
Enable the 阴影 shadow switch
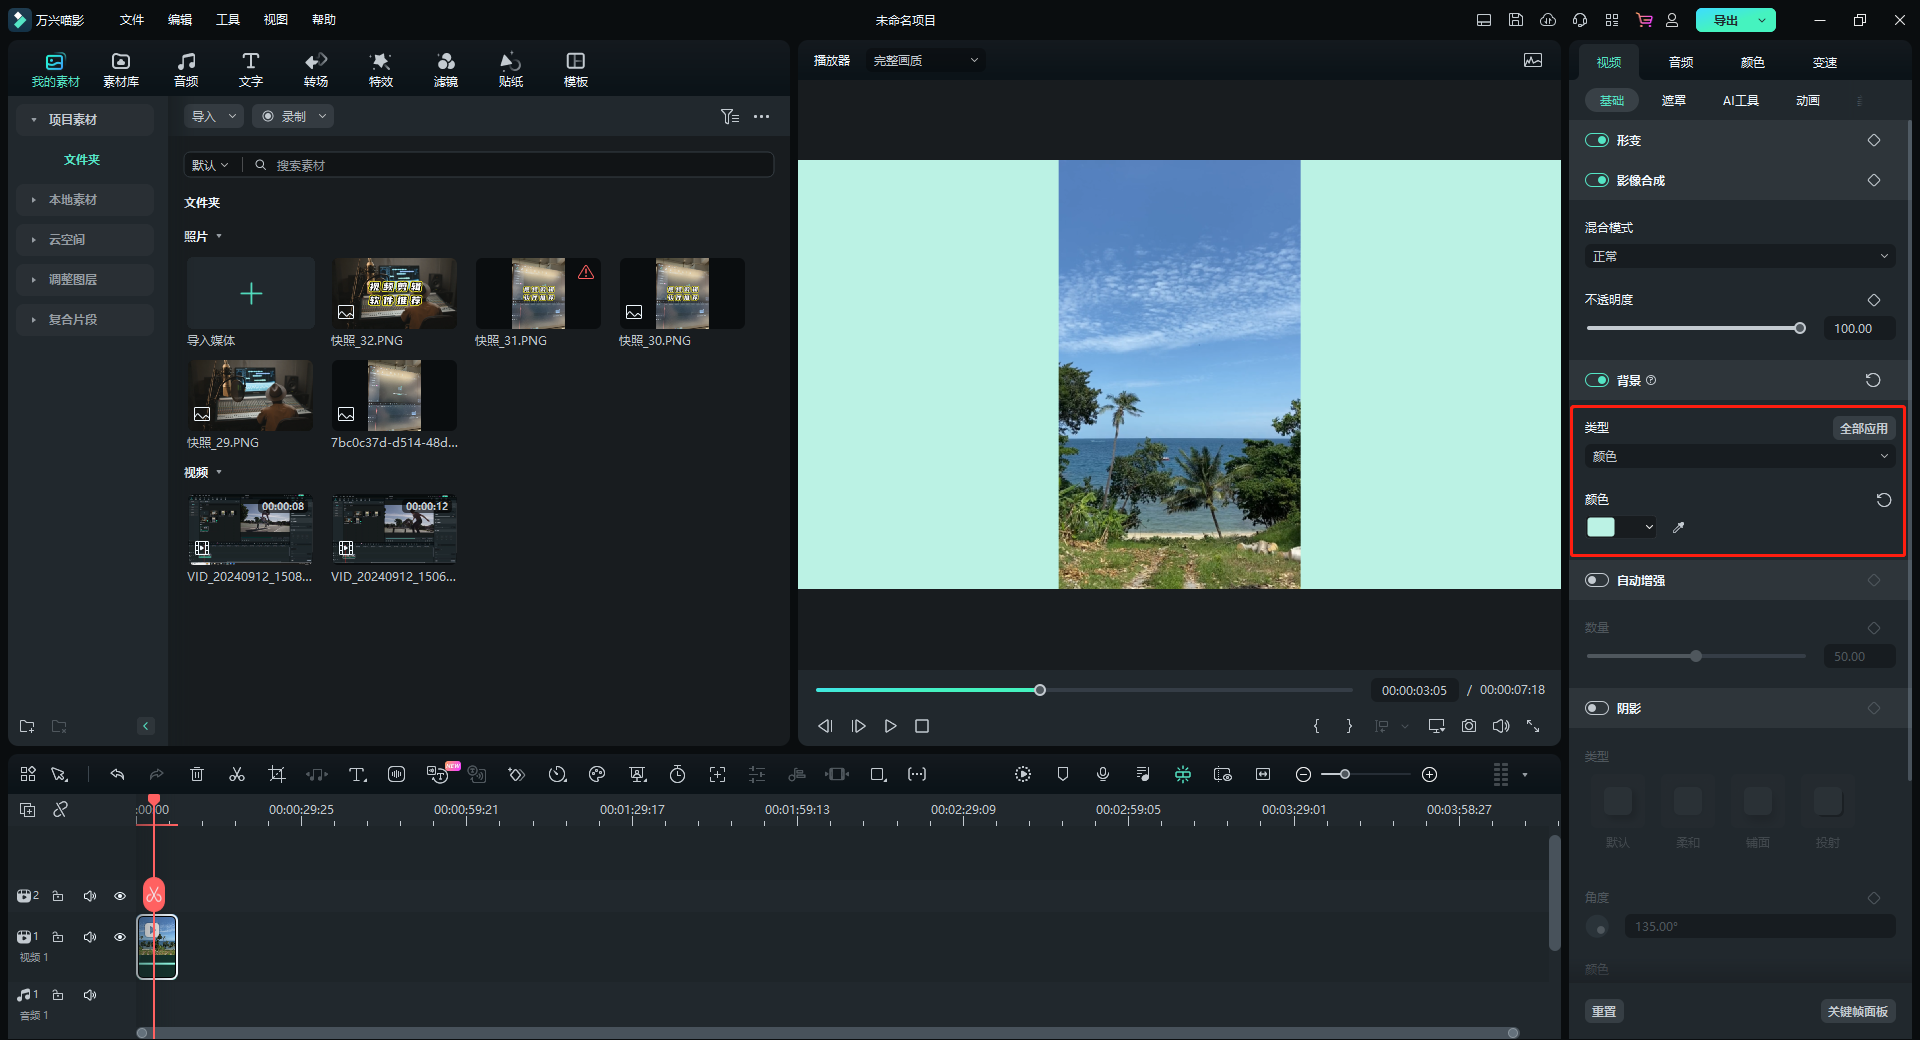(1597, 708)
